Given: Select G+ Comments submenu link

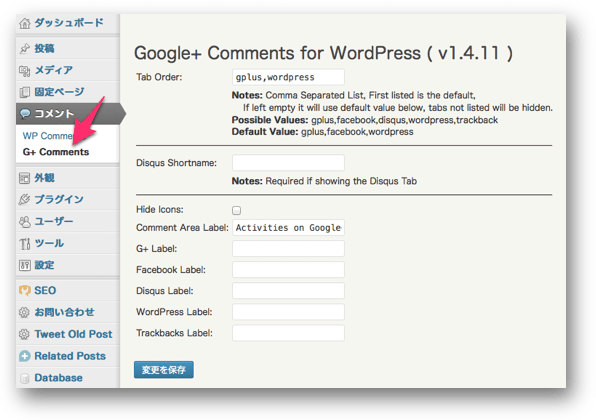Looking at the screenshot, I should [x=56, y=152].
